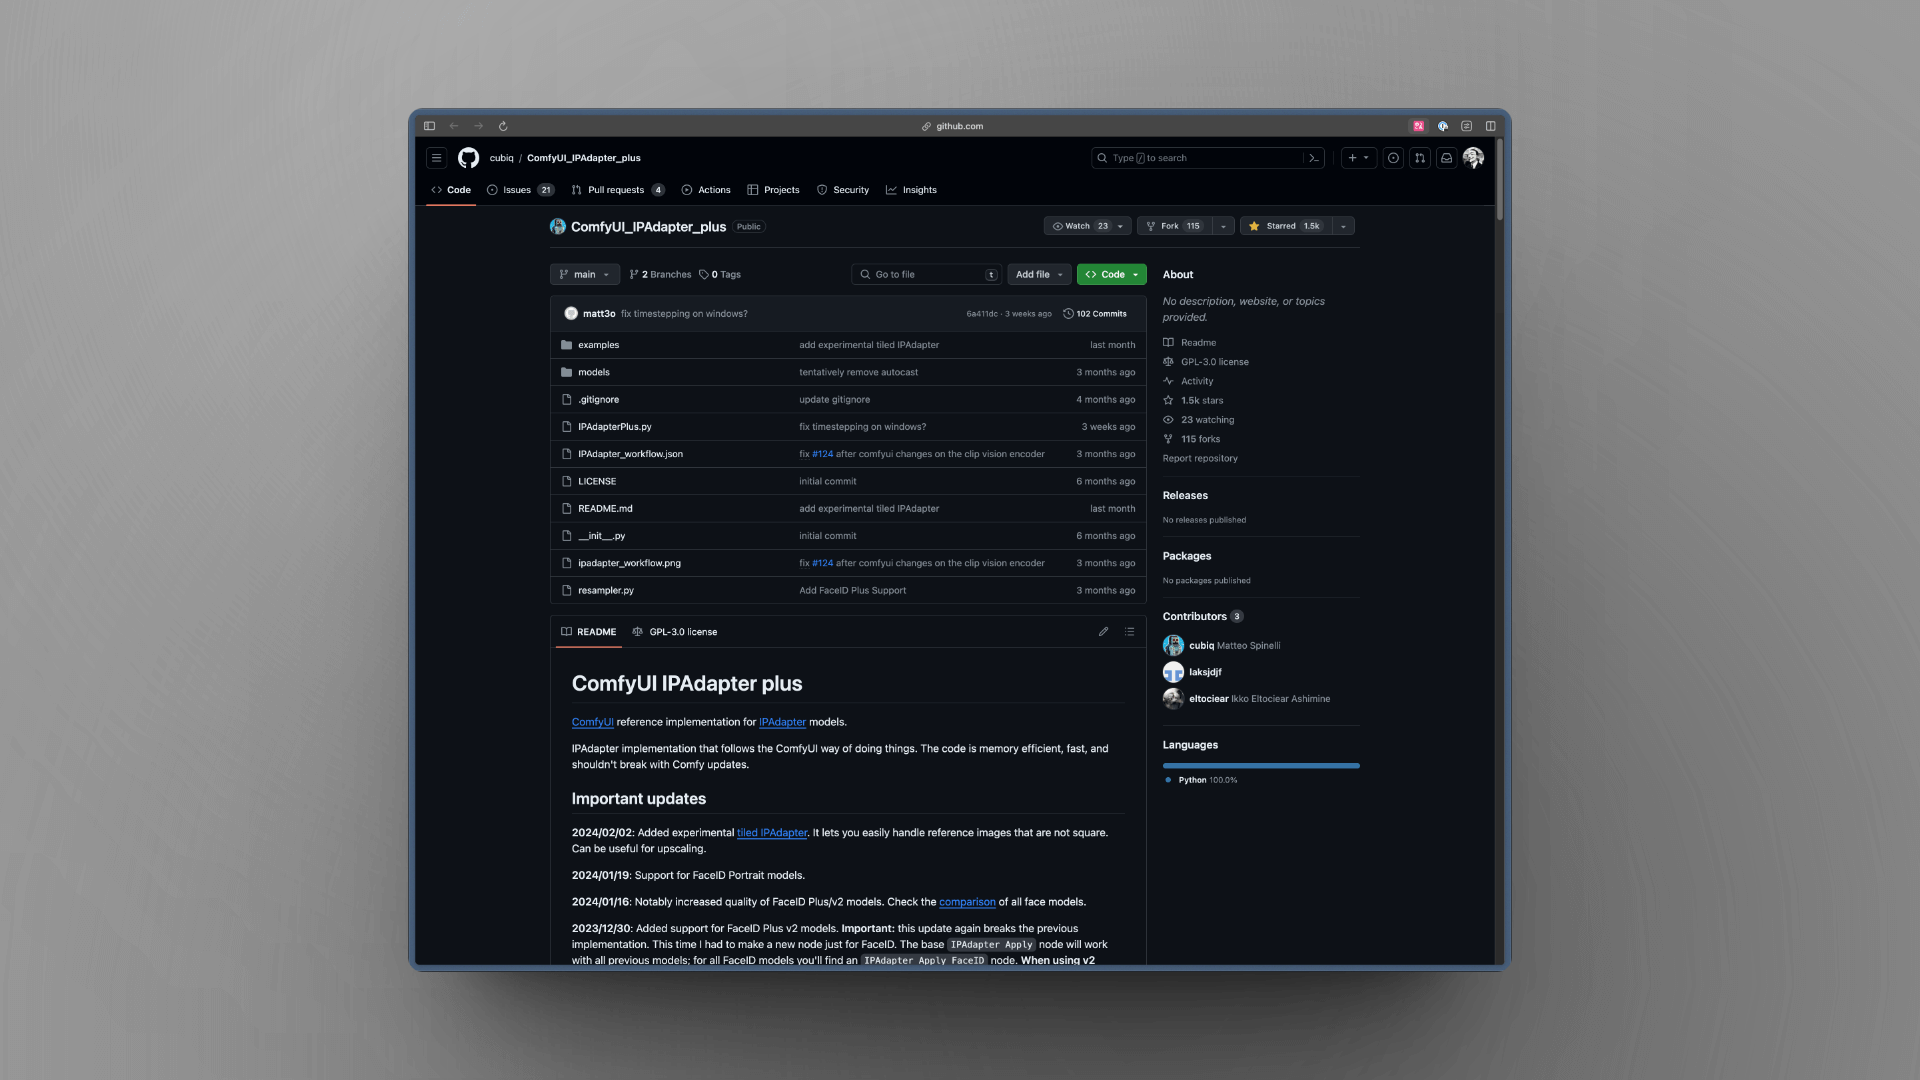
Task: Toggle the browser sidebar icon
Action: pyautogui.click(x=429, y=126)
